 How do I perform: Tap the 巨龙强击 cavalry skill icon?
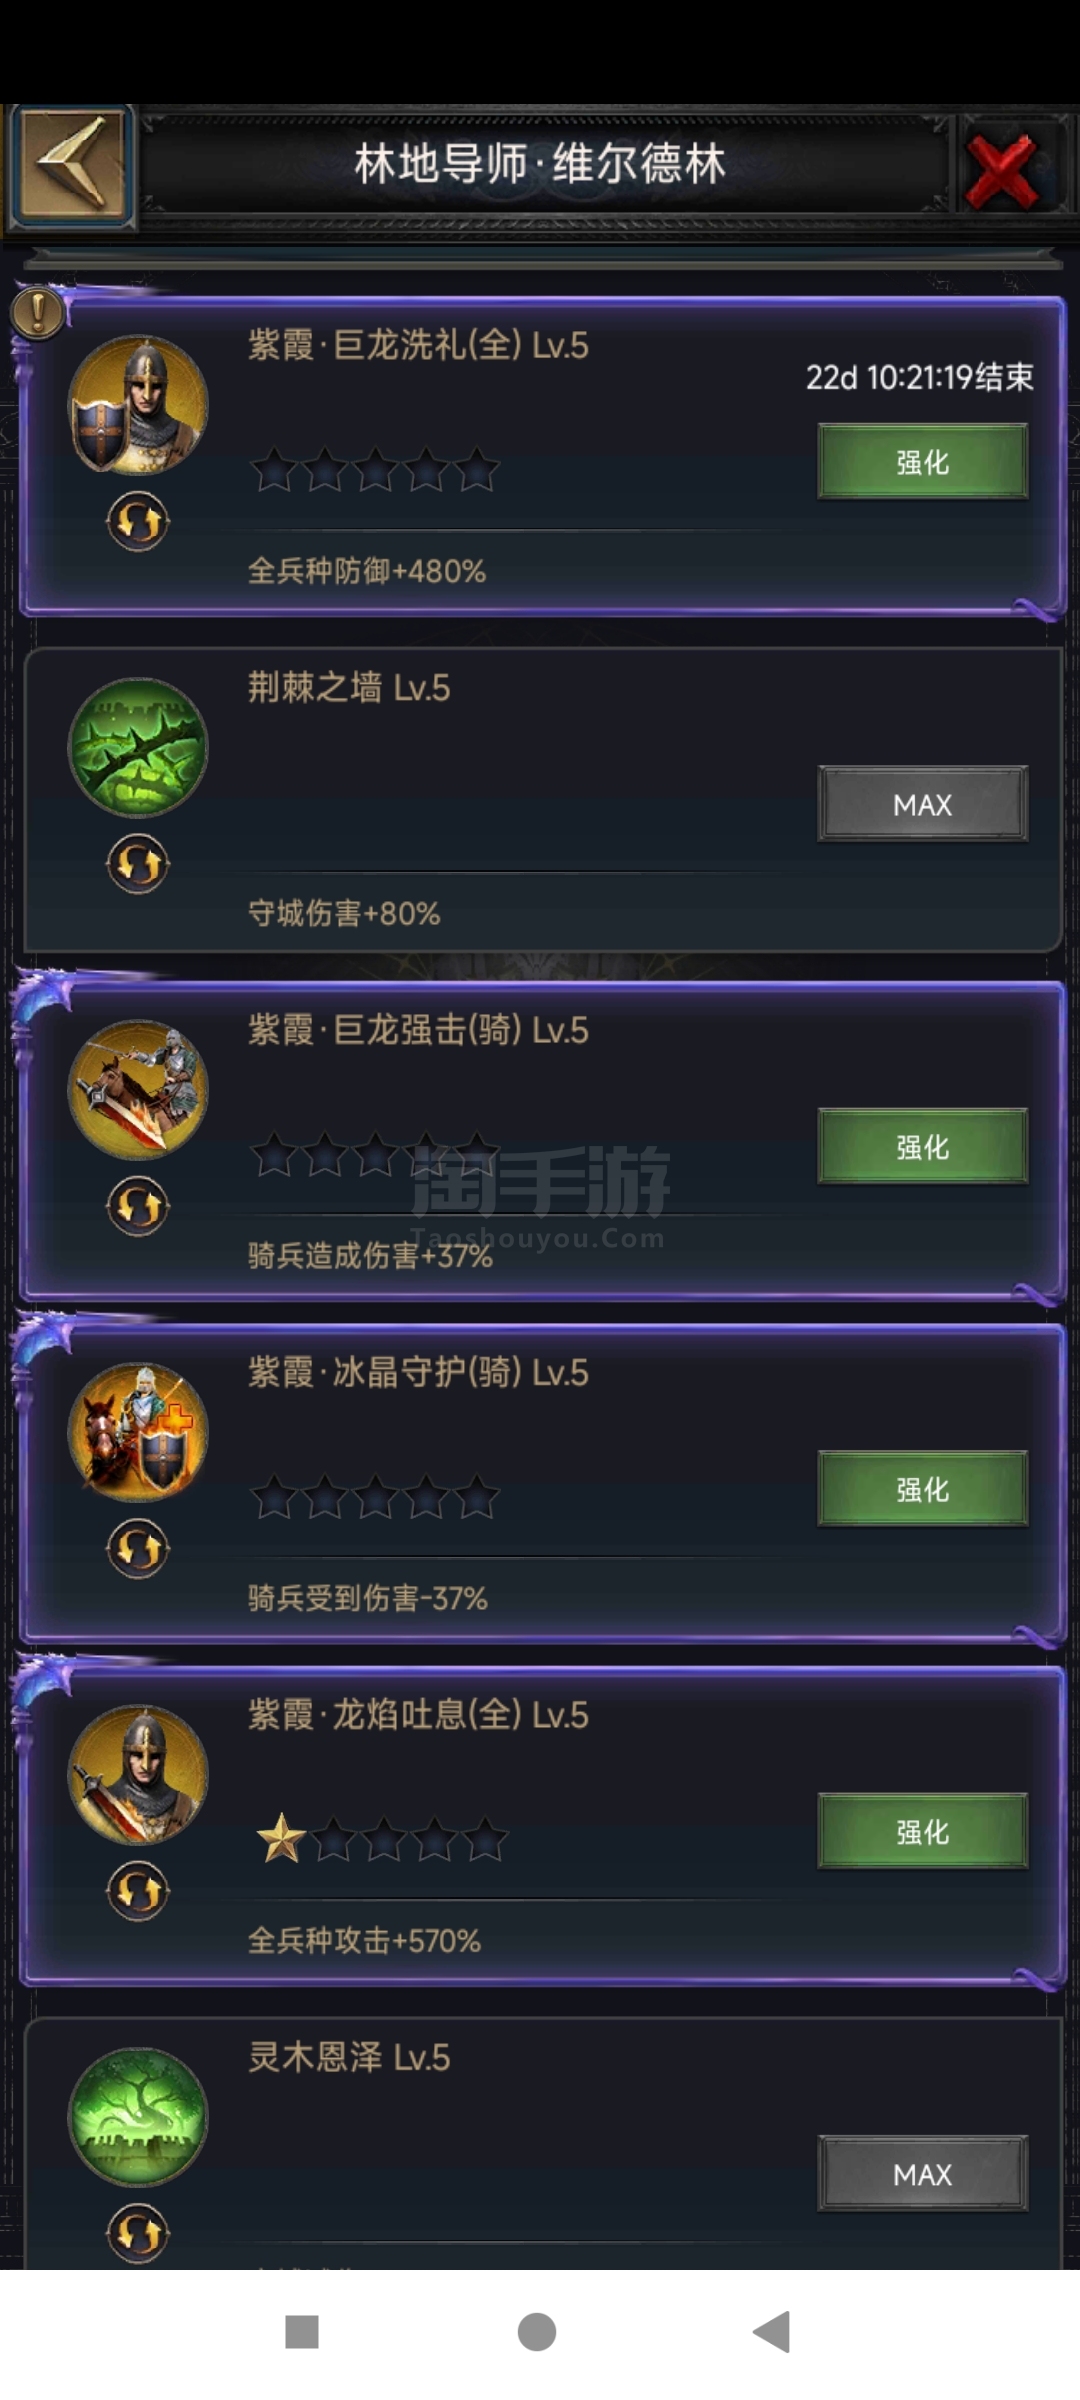pyautogui.click(x=138, y=1090)
